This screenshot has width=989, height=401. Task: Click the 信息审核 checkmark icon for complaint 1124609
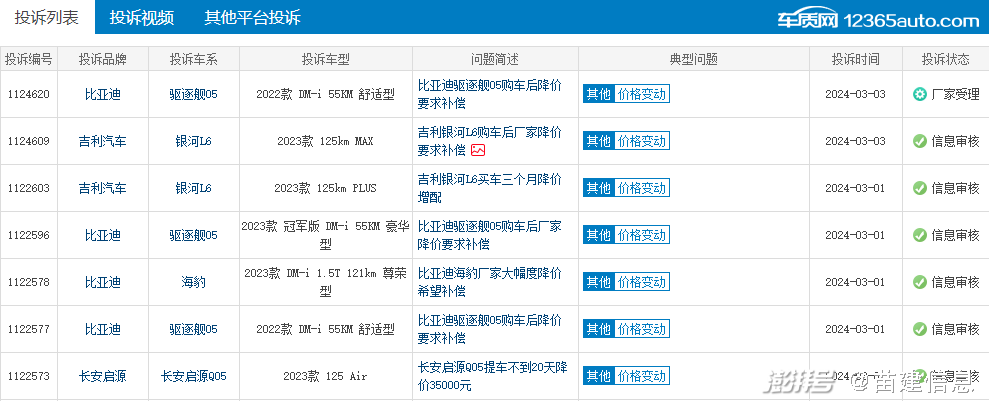919,141
